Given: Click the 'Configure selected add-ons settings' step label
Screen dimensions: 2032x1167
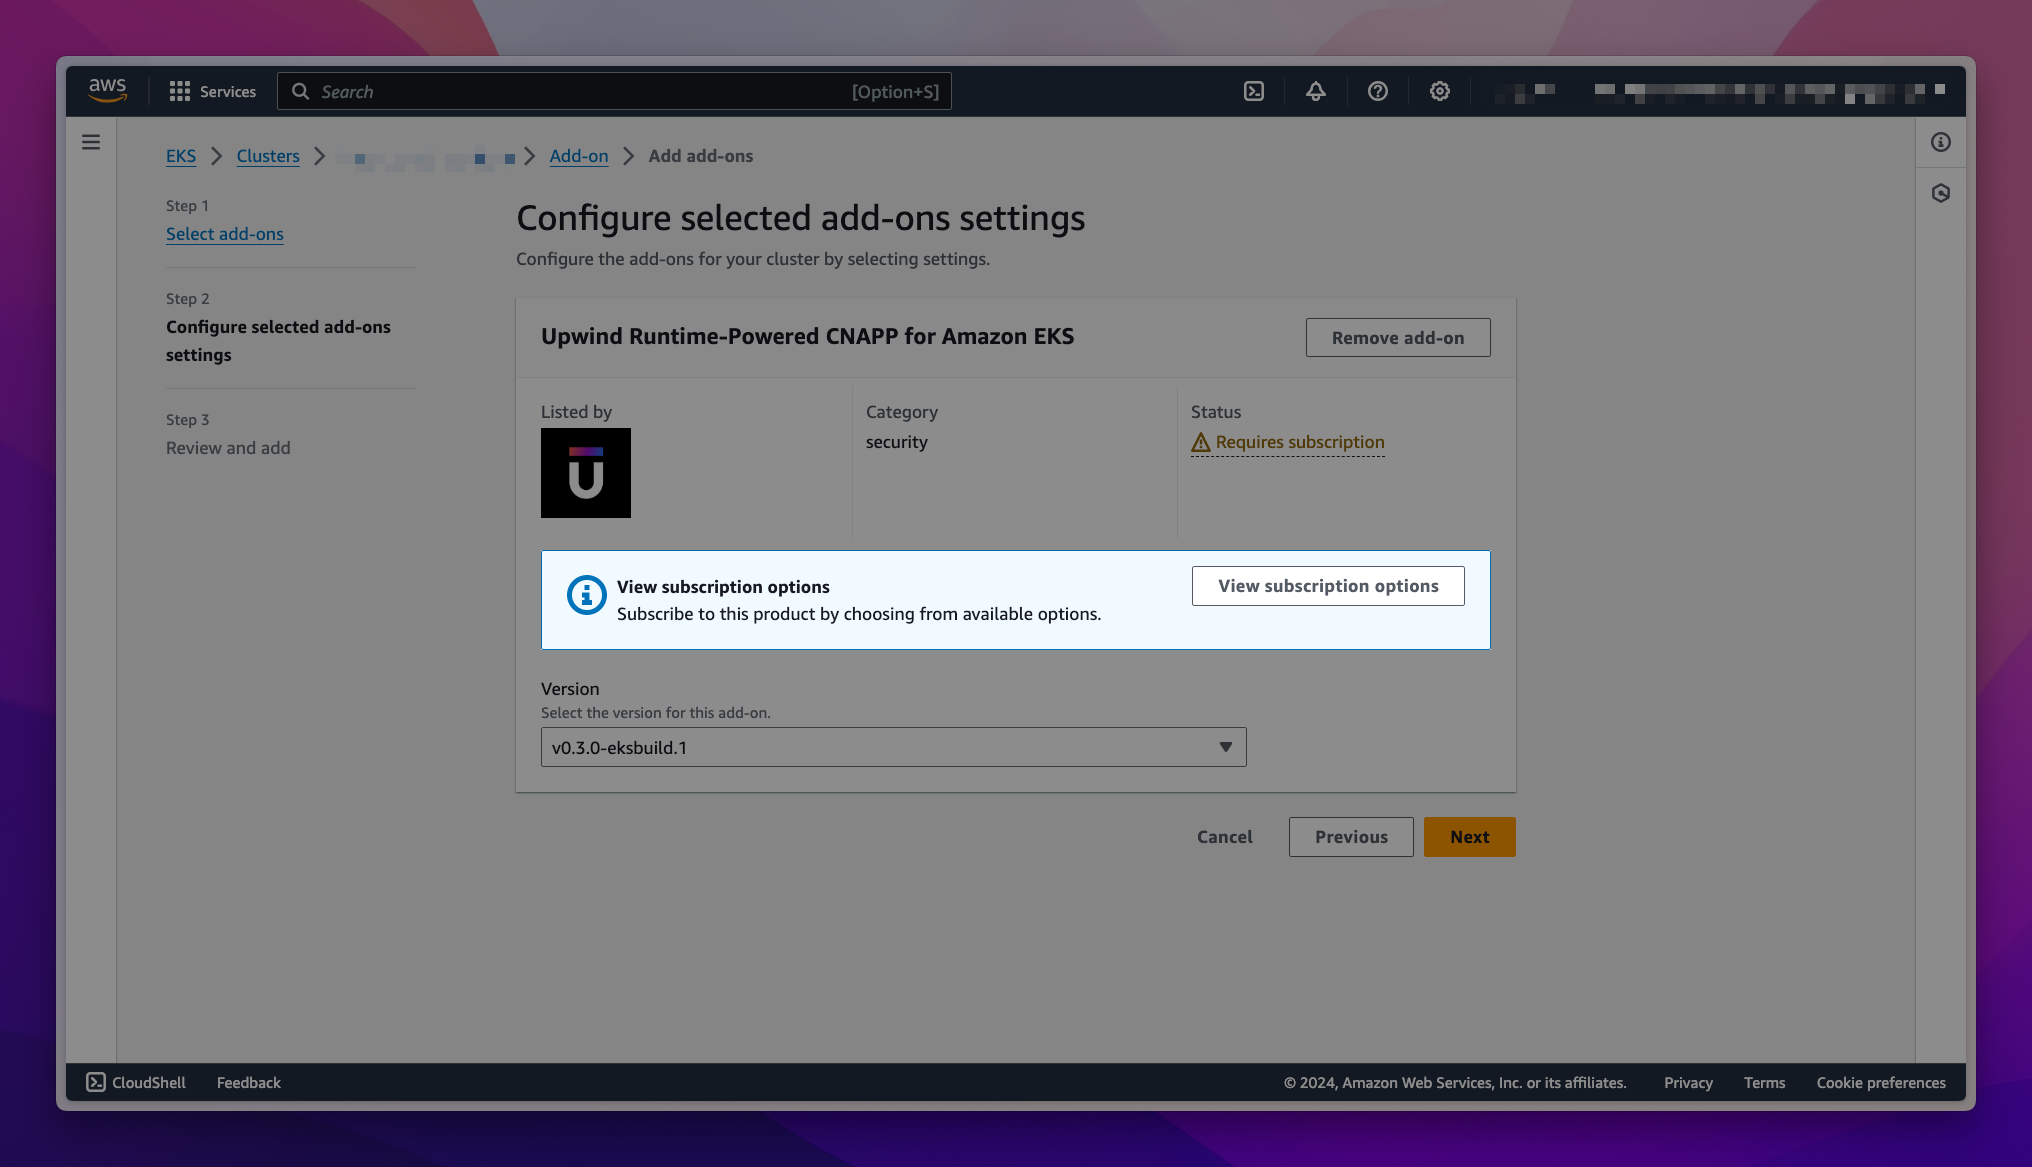Looking at the screenshot, I should 278,341.
